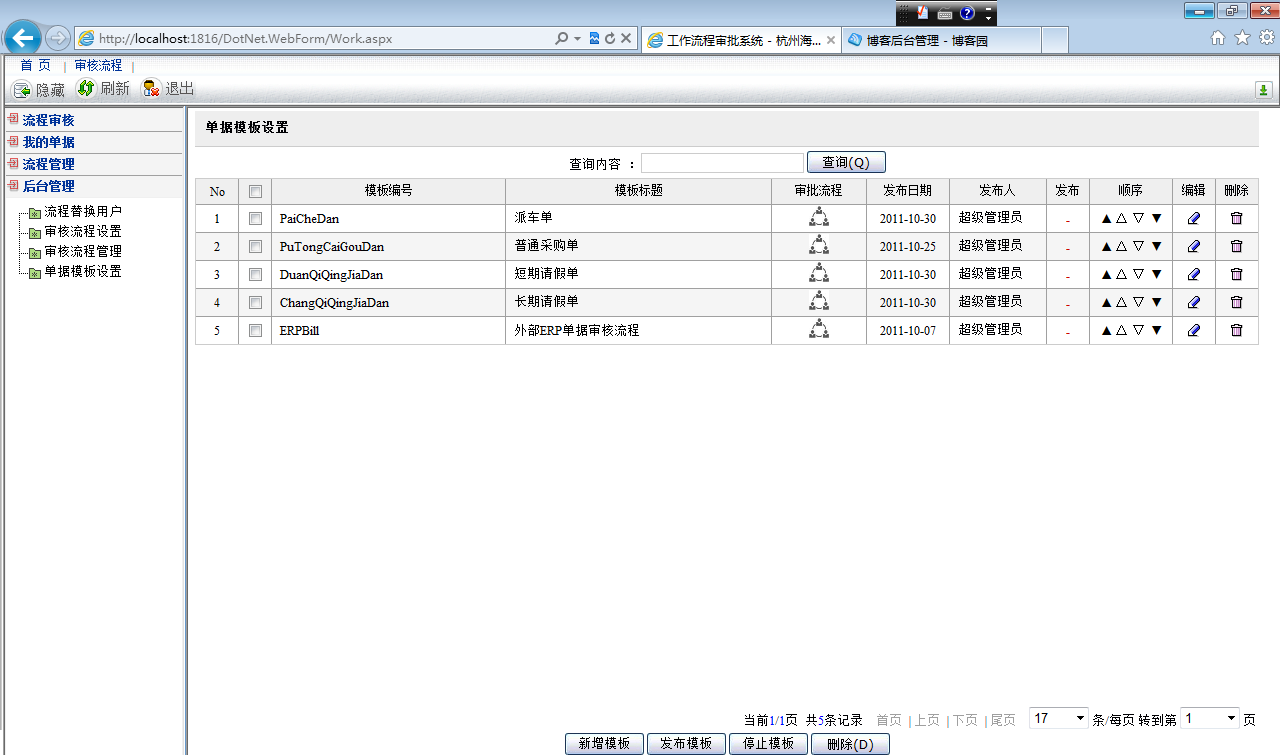Open a new blank browser tab

click(x=1054, y=40)
